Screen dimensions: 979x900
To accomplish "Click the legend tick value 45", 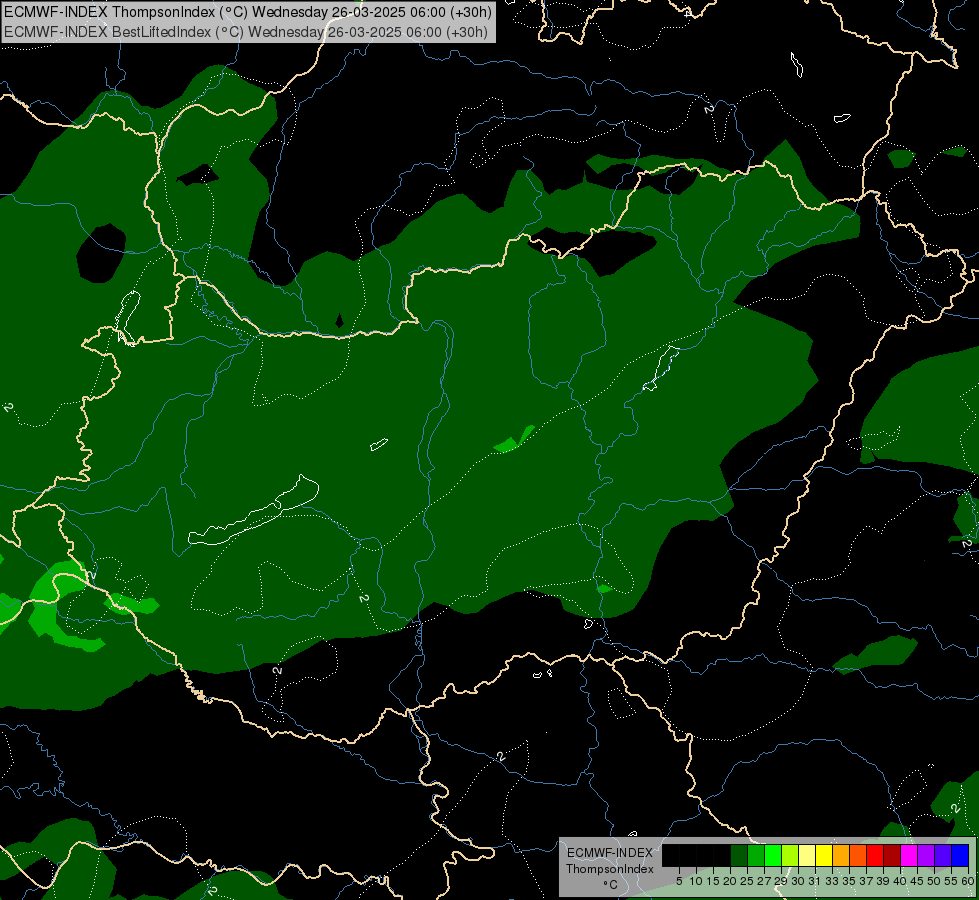I will (917, 881).
